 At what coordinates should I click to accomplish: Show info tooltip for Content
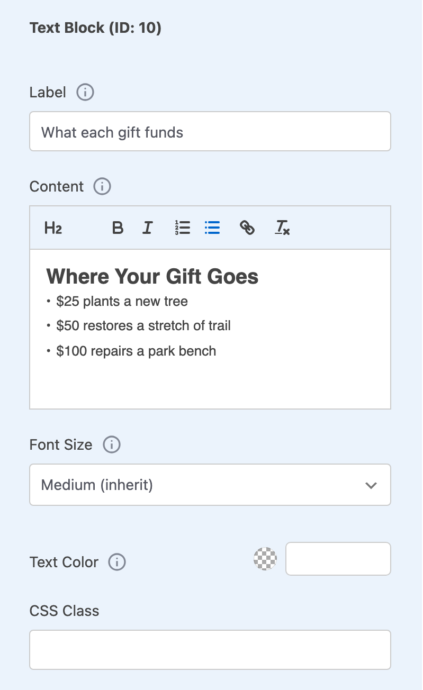coord(102,187)
